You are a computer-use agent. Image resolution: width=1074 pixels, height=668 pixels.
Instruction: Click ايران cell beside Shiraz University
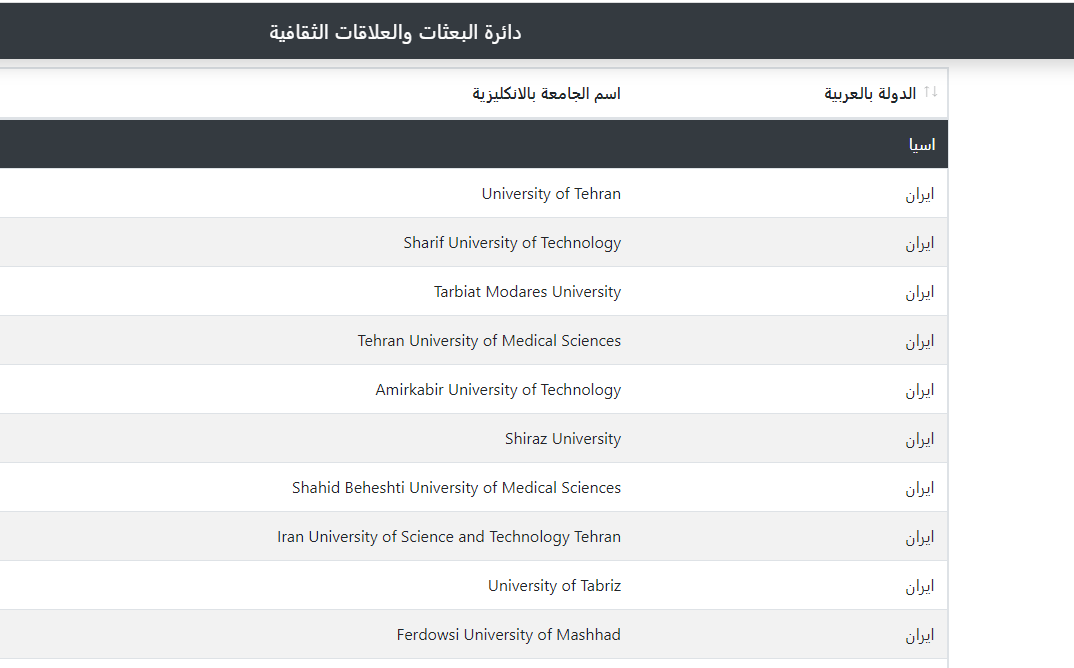pyautogui.click(x=919, y=439)
